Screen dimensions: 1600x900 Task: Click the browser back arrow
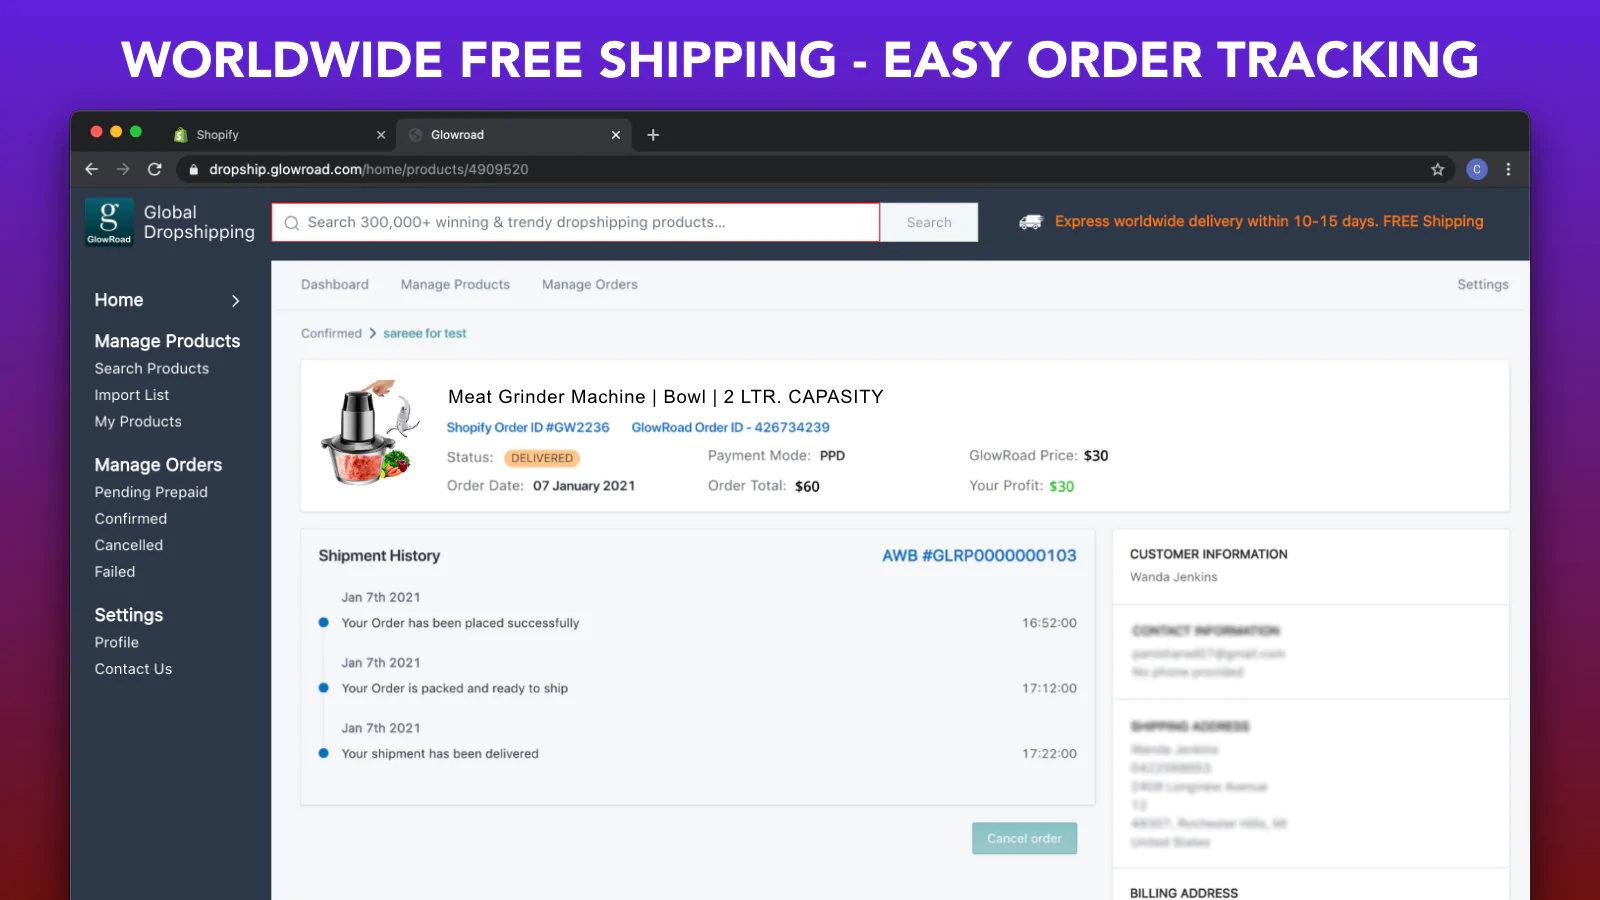point(92,169)
